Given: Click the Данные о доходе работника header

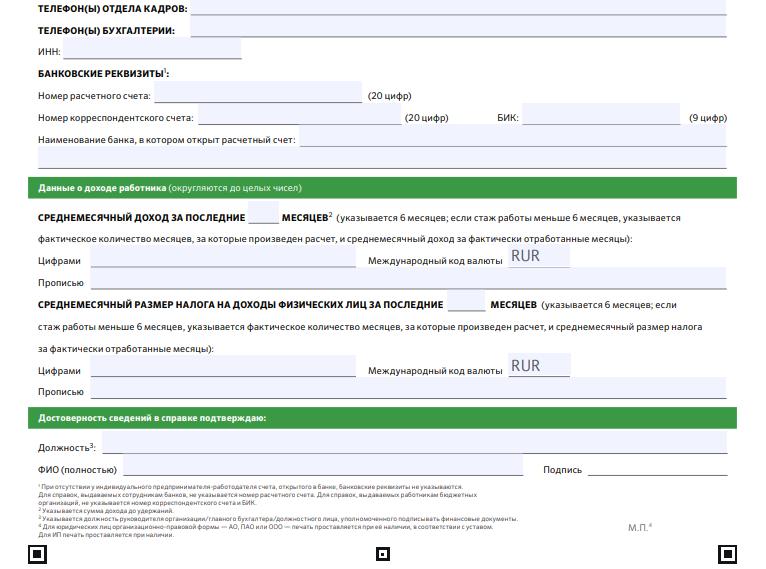Looking at the screenshot, I should click(x=382, y=188).
